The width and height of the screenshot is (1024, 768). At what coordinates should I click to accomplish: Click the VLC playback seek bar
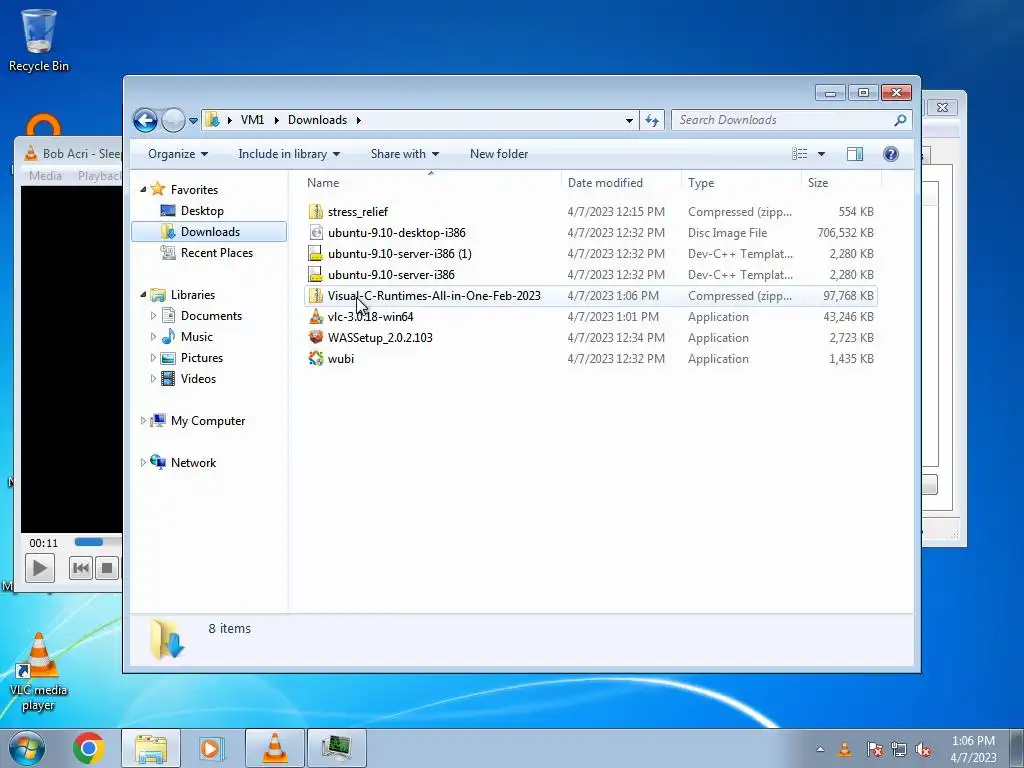[97, 542]
